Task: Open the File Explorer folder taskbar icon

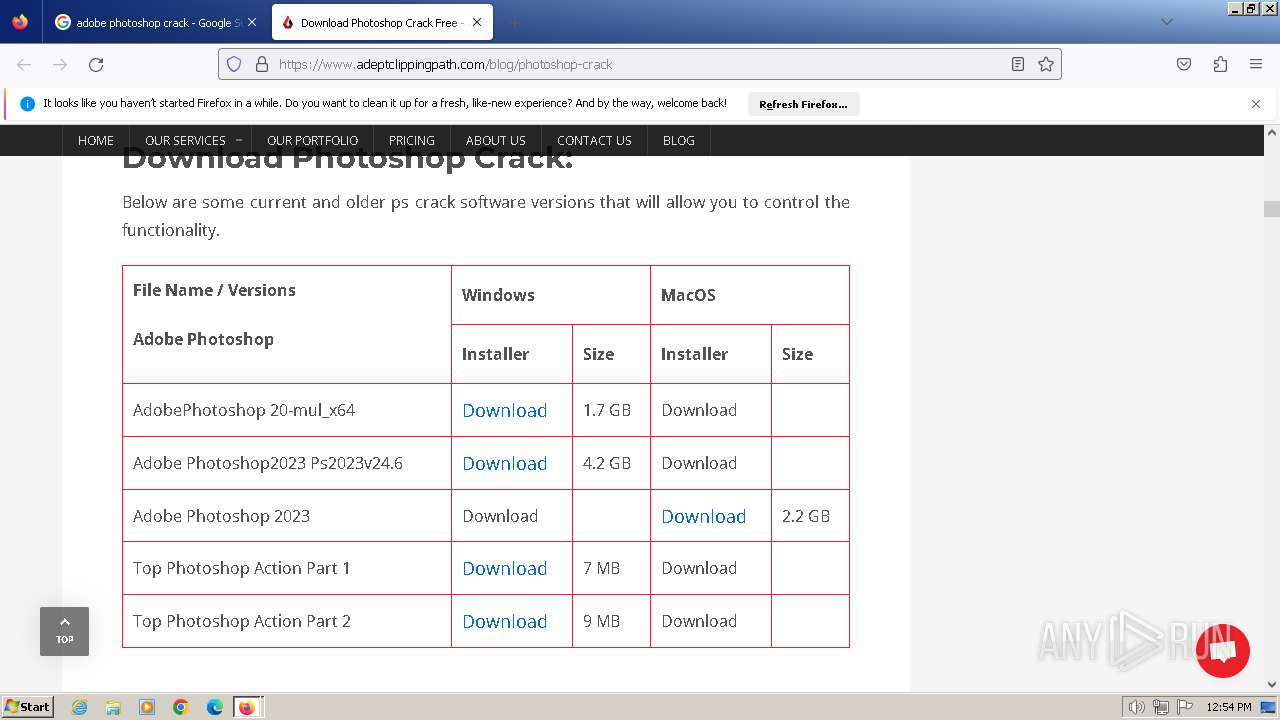Action: [113, 707]
